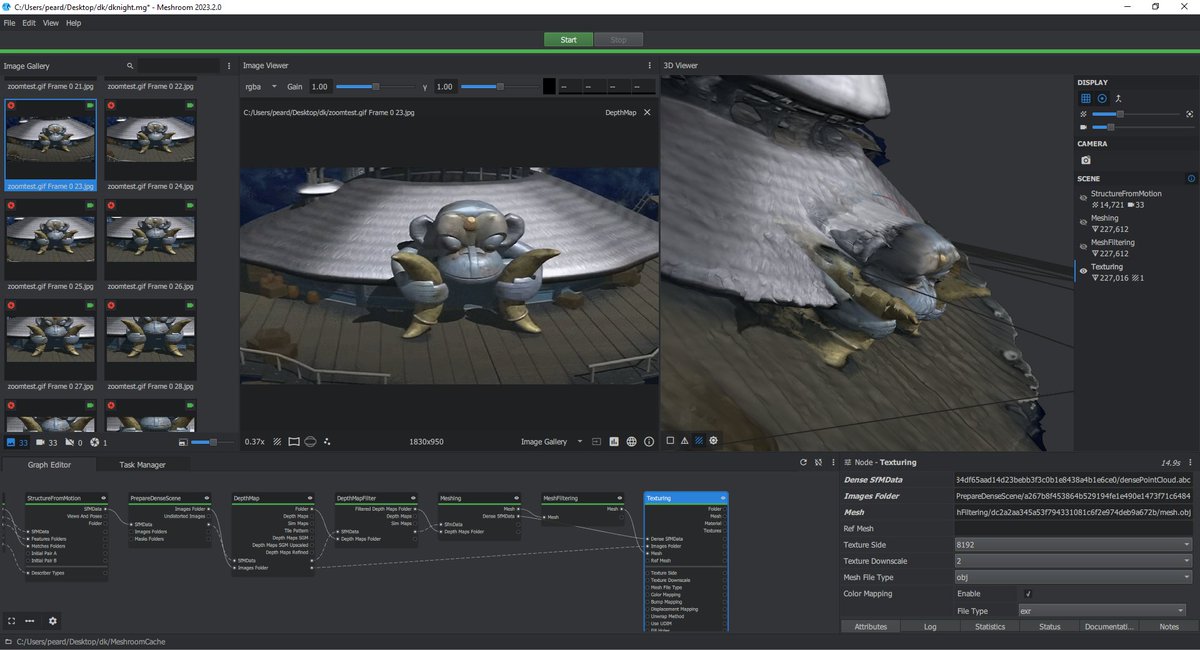Image resolution: width=1200 pixels, height=650 pixels.
Task: Click the fit graph view icon
Action: click(11, 621)
